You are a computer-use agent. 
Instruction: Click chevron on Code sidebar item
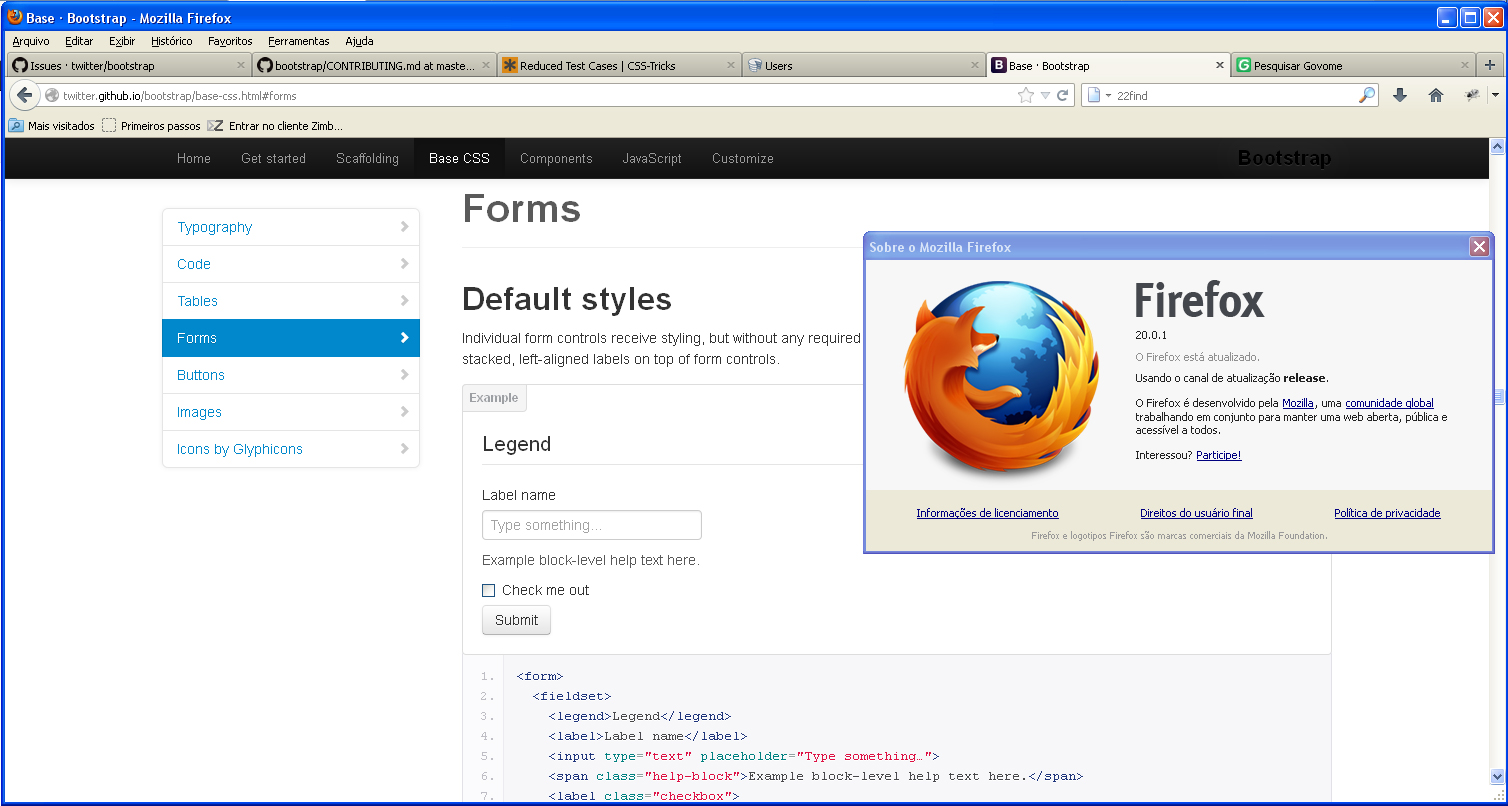click(404, 264)
